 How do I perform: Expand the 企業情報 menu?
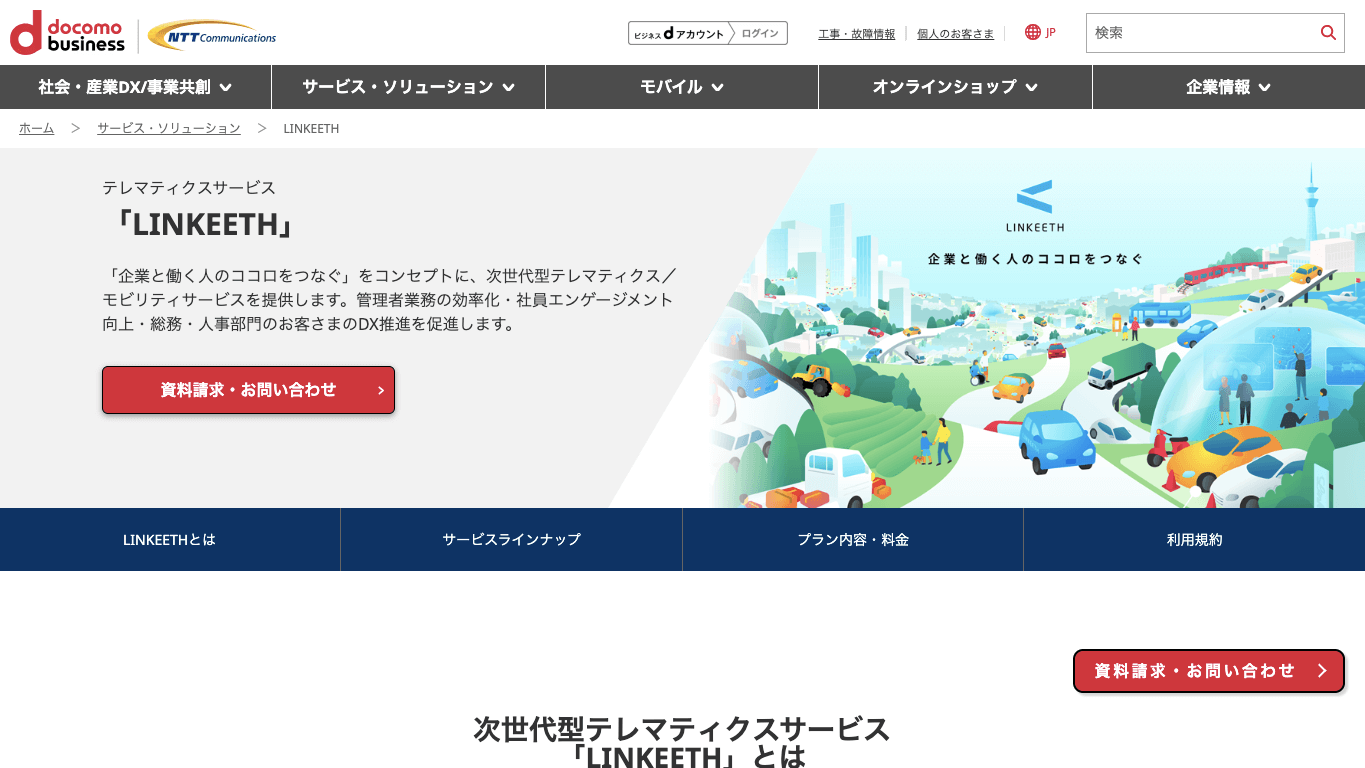pyautogui.click(x=1228, y=87)
